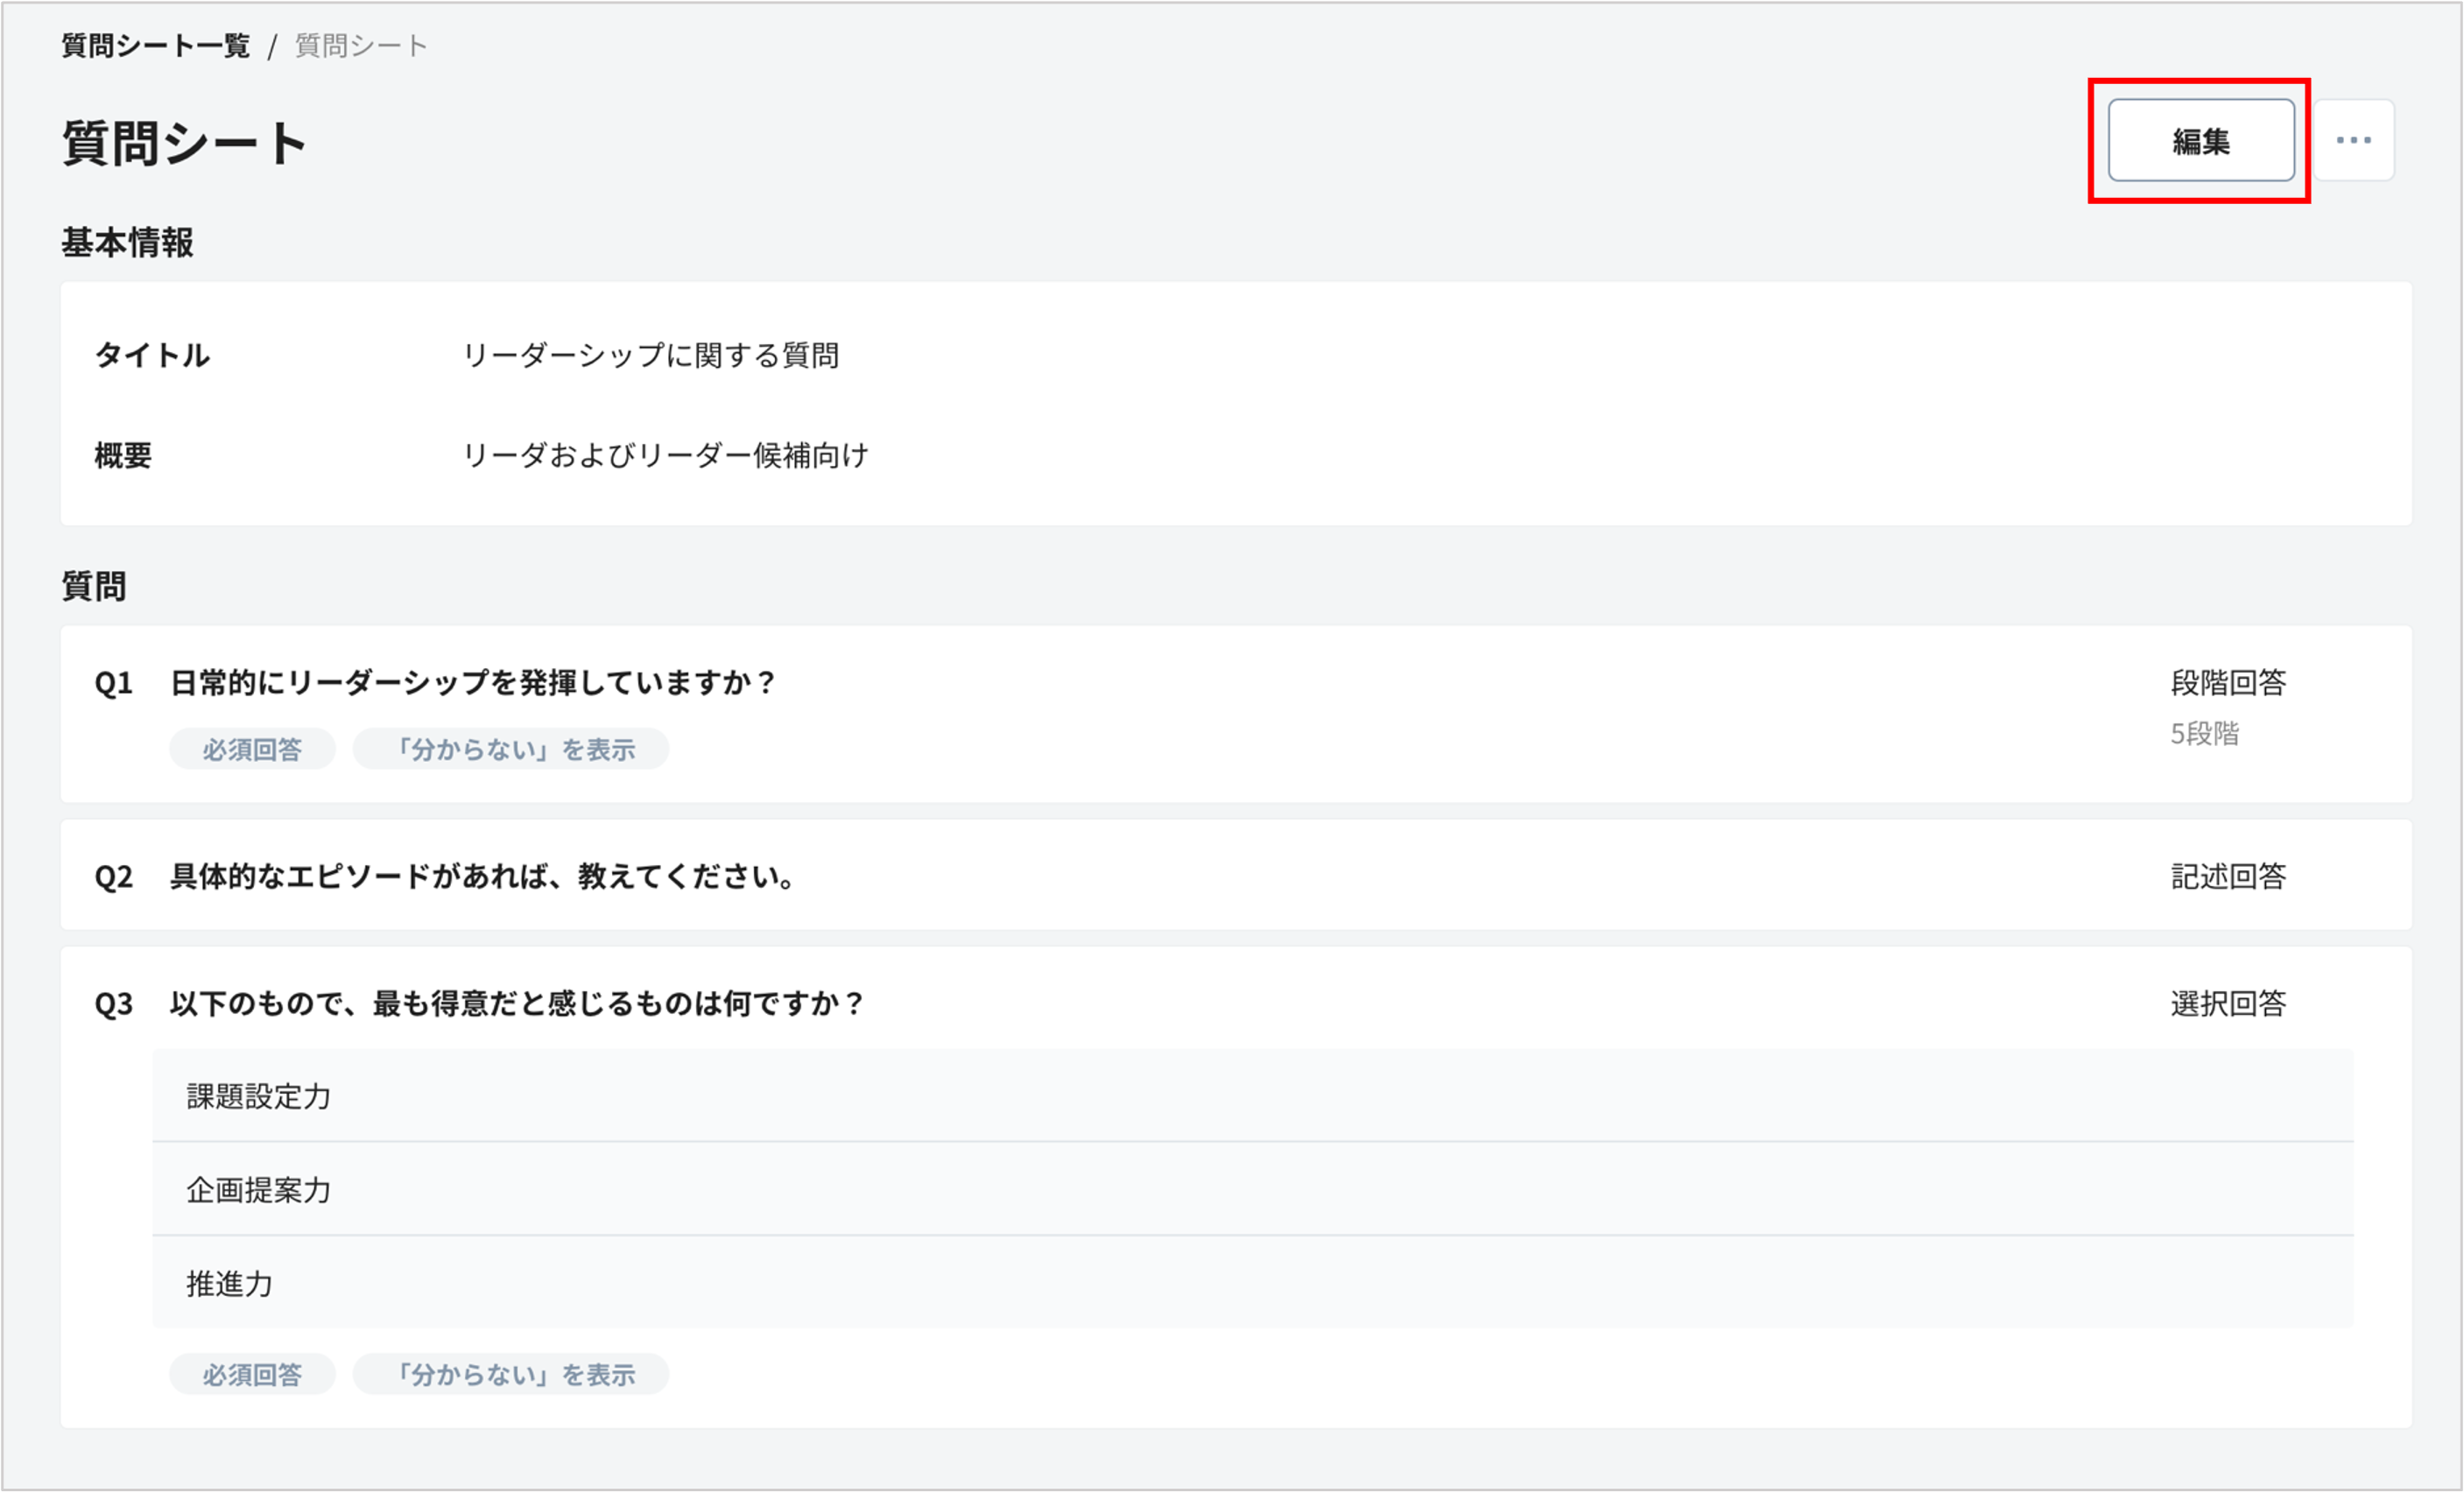
Task: Select the Q2 episode question text
Action: click(x=484, y=877)
